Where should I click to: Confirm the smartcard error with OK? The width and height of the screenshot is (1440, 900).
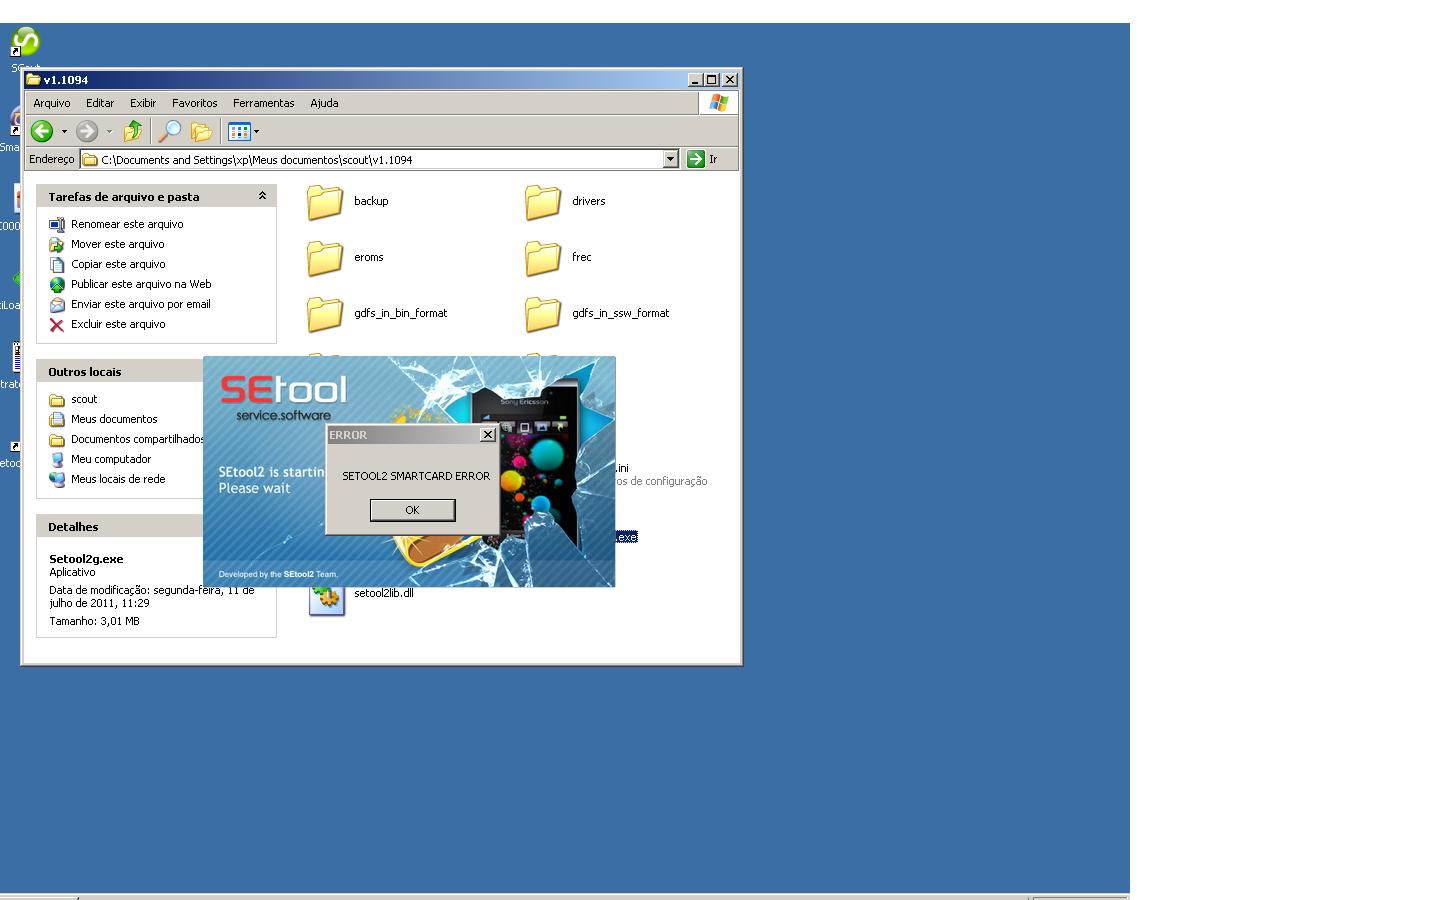[x=412, y=510]
